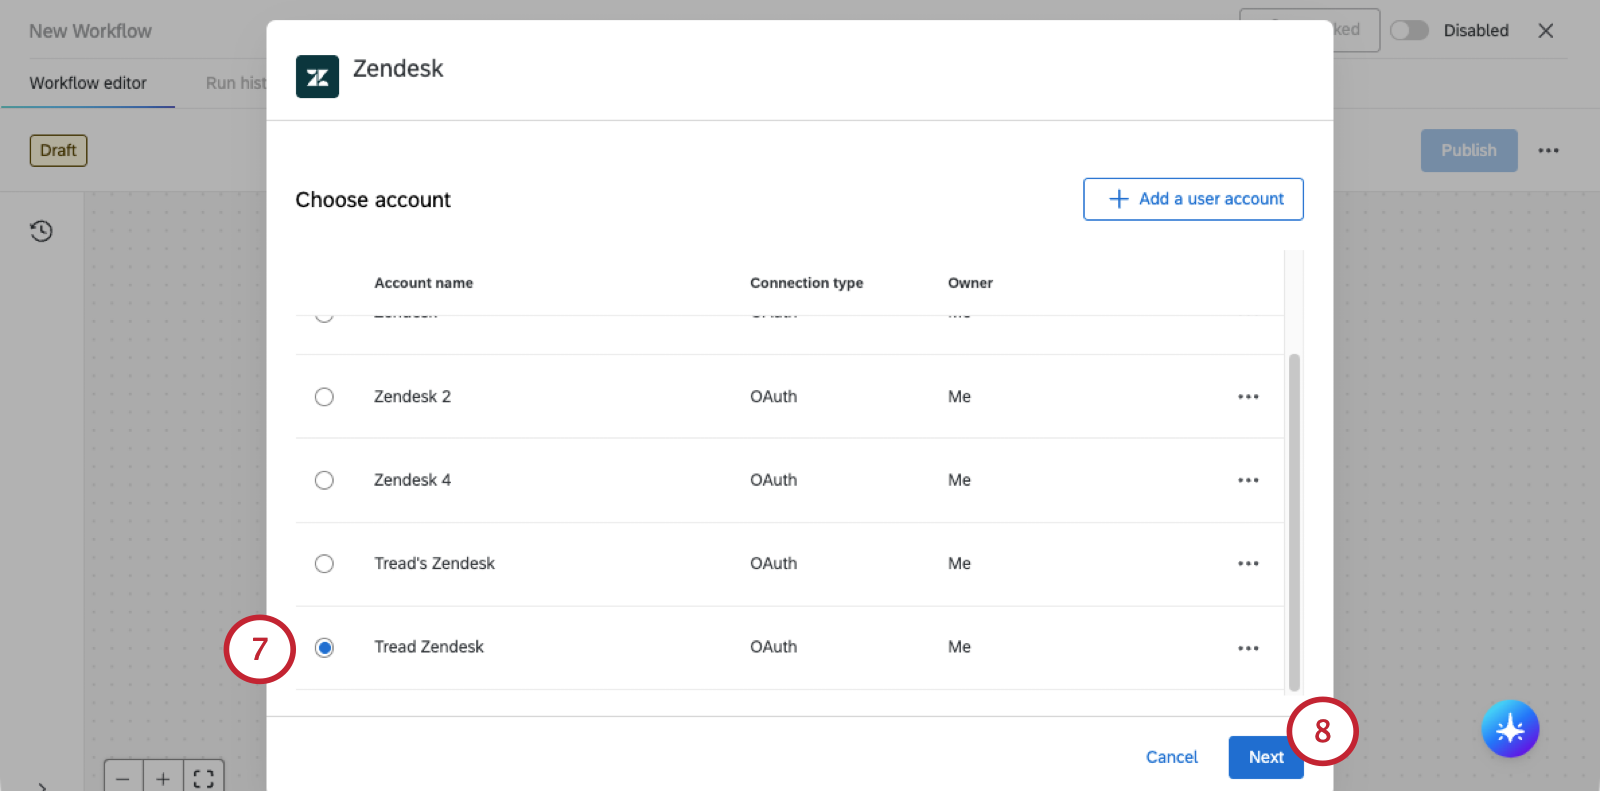Click the New Workflow title
This screenshot has height=791, width=1600.
point(90,31)
